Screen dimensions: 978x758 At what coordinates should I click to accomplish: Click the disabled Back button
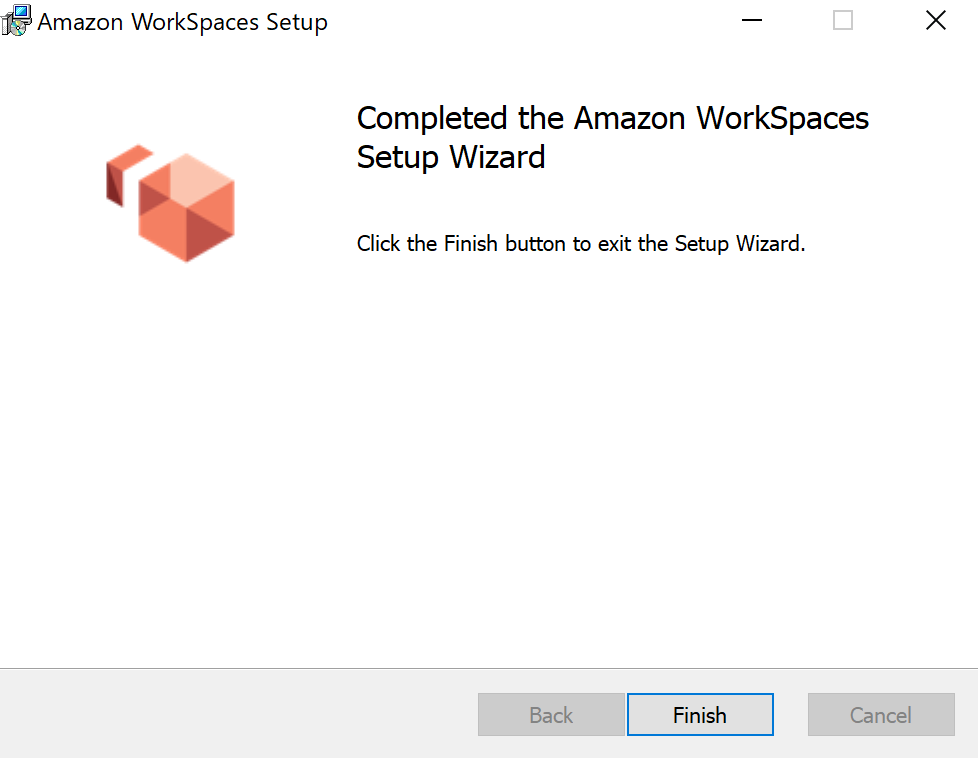(x=551, y=714)
